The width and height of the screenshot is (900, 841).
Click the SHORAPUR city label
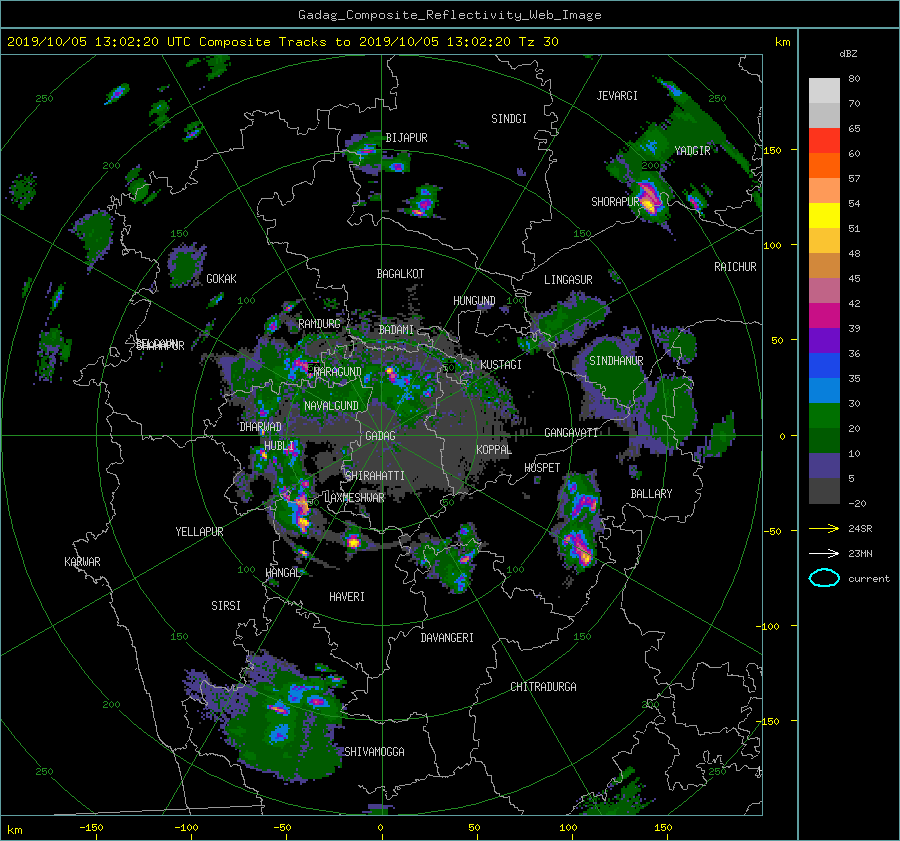[615, 202]
